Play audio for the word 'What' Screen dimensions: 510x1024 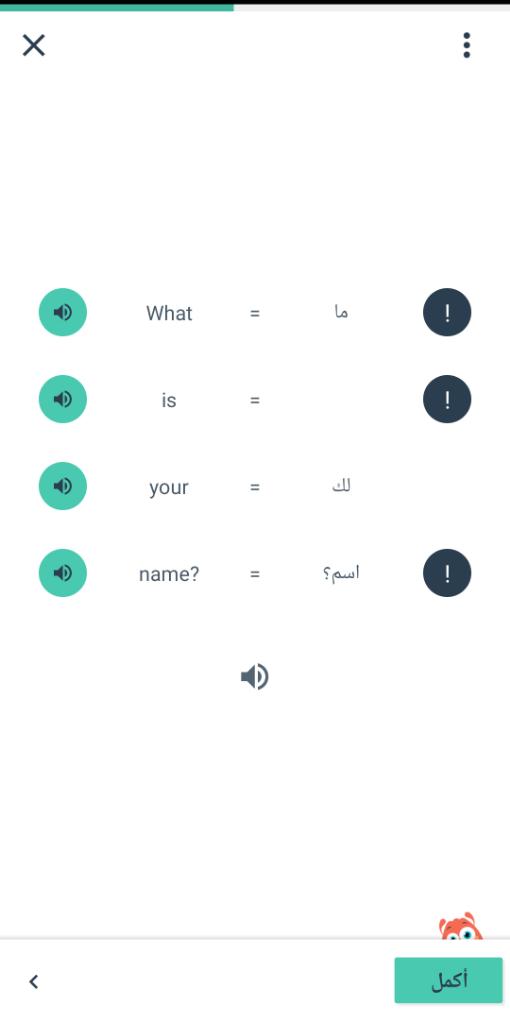click(x=63, y=312)
